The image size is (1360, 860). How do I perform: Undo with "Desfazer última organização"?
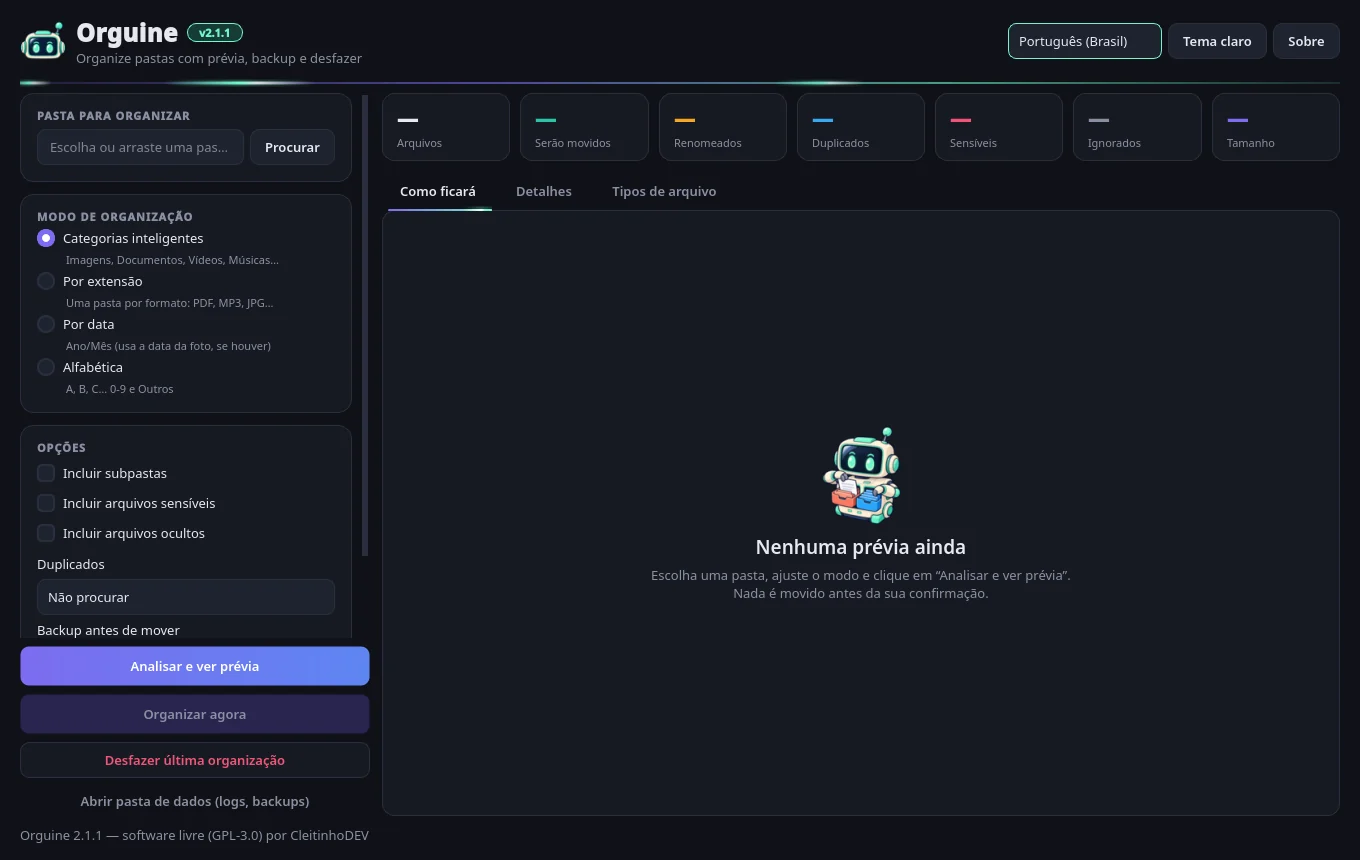195,760
